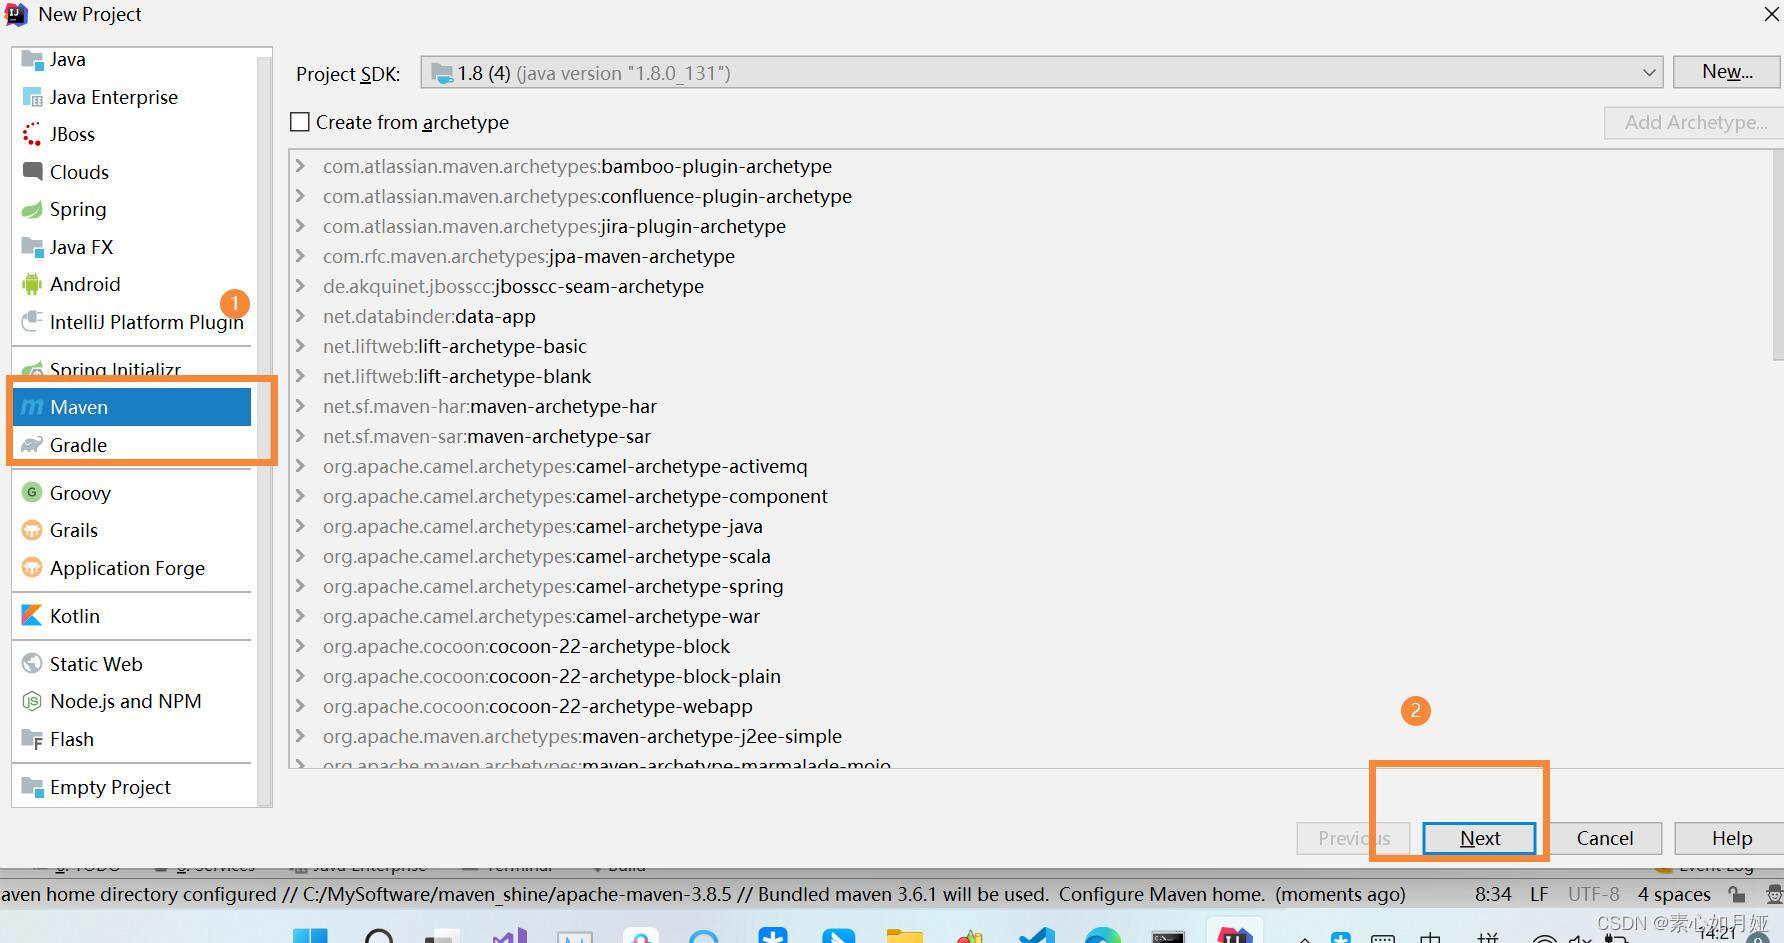Pick the Java FX icon

click(32, 246)
